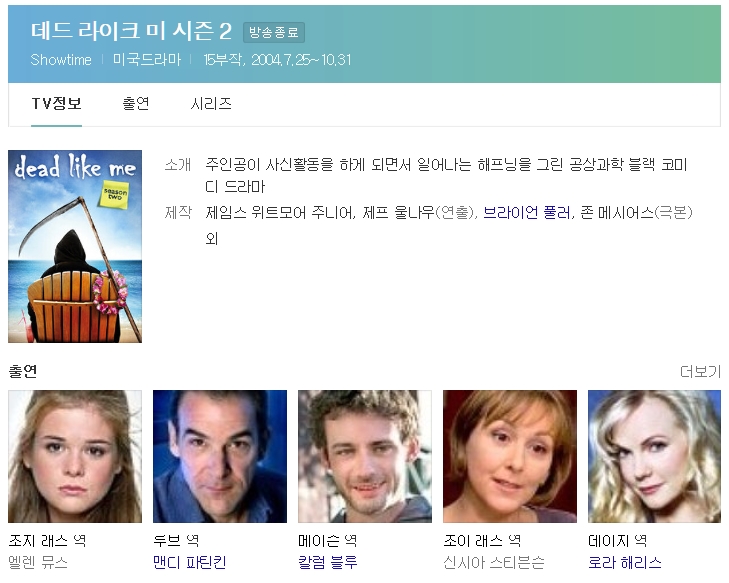729x583 pixels.
Task: Click 더보기 to see more cast
Action: [x=700, y=371]
